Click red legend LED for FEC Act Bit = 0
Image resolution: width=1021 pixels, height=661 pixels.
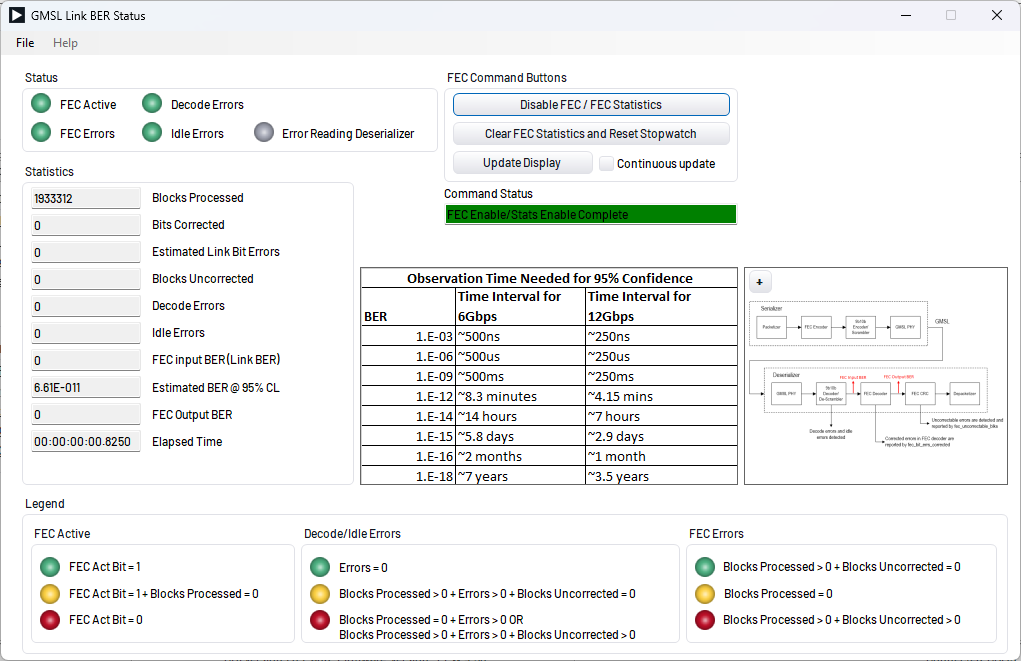click(50, 620)
